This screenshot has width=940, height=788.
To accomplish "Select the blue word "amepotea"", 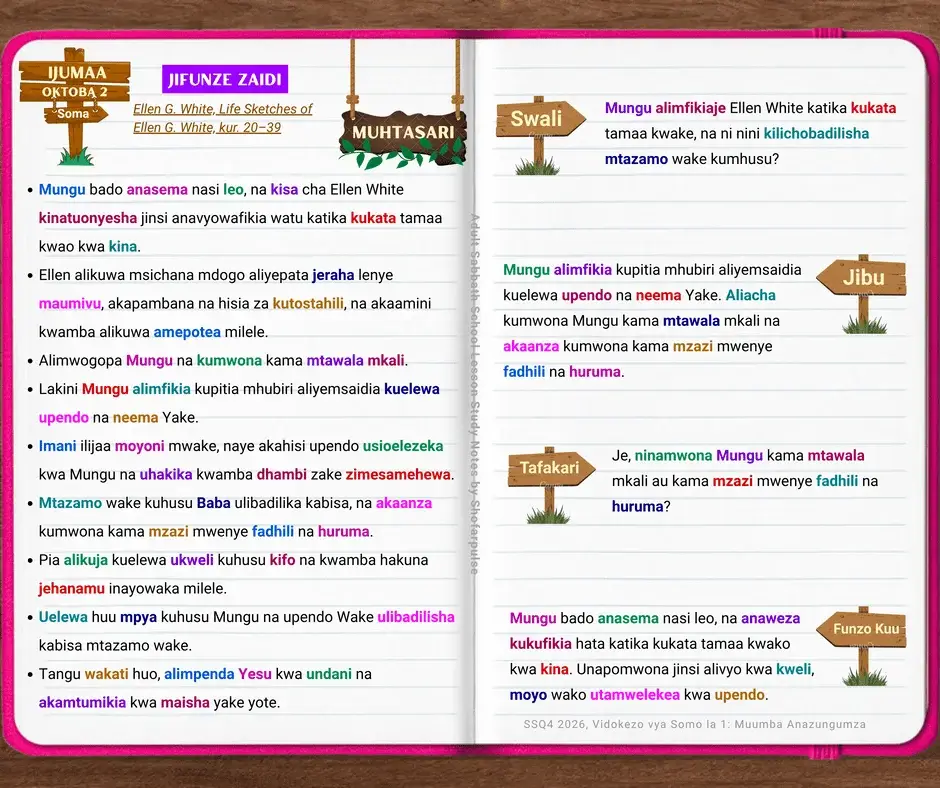I will coord(187,332).
